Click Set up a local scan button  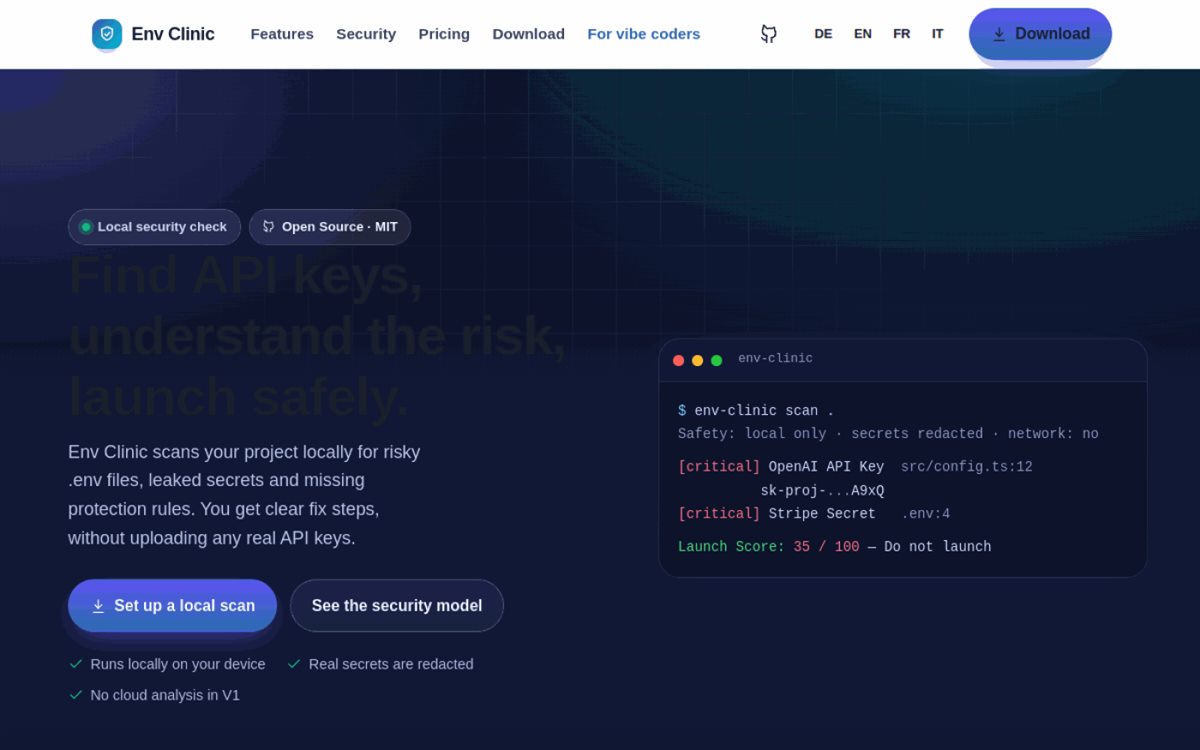[x=172, y=606]
